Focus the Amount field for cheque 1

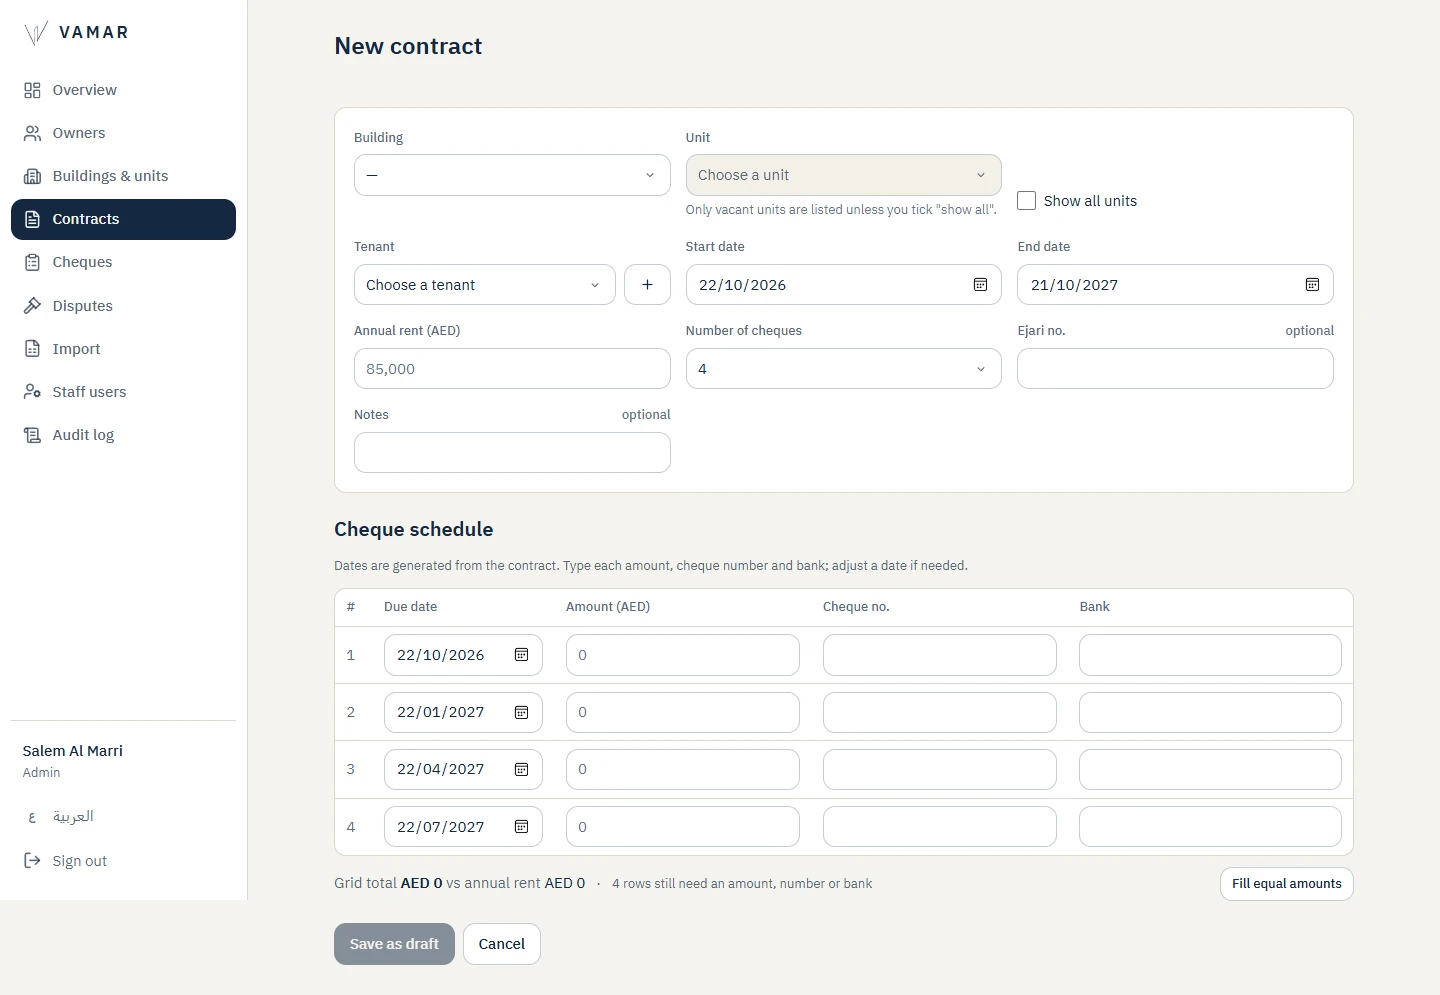point(683,655)
